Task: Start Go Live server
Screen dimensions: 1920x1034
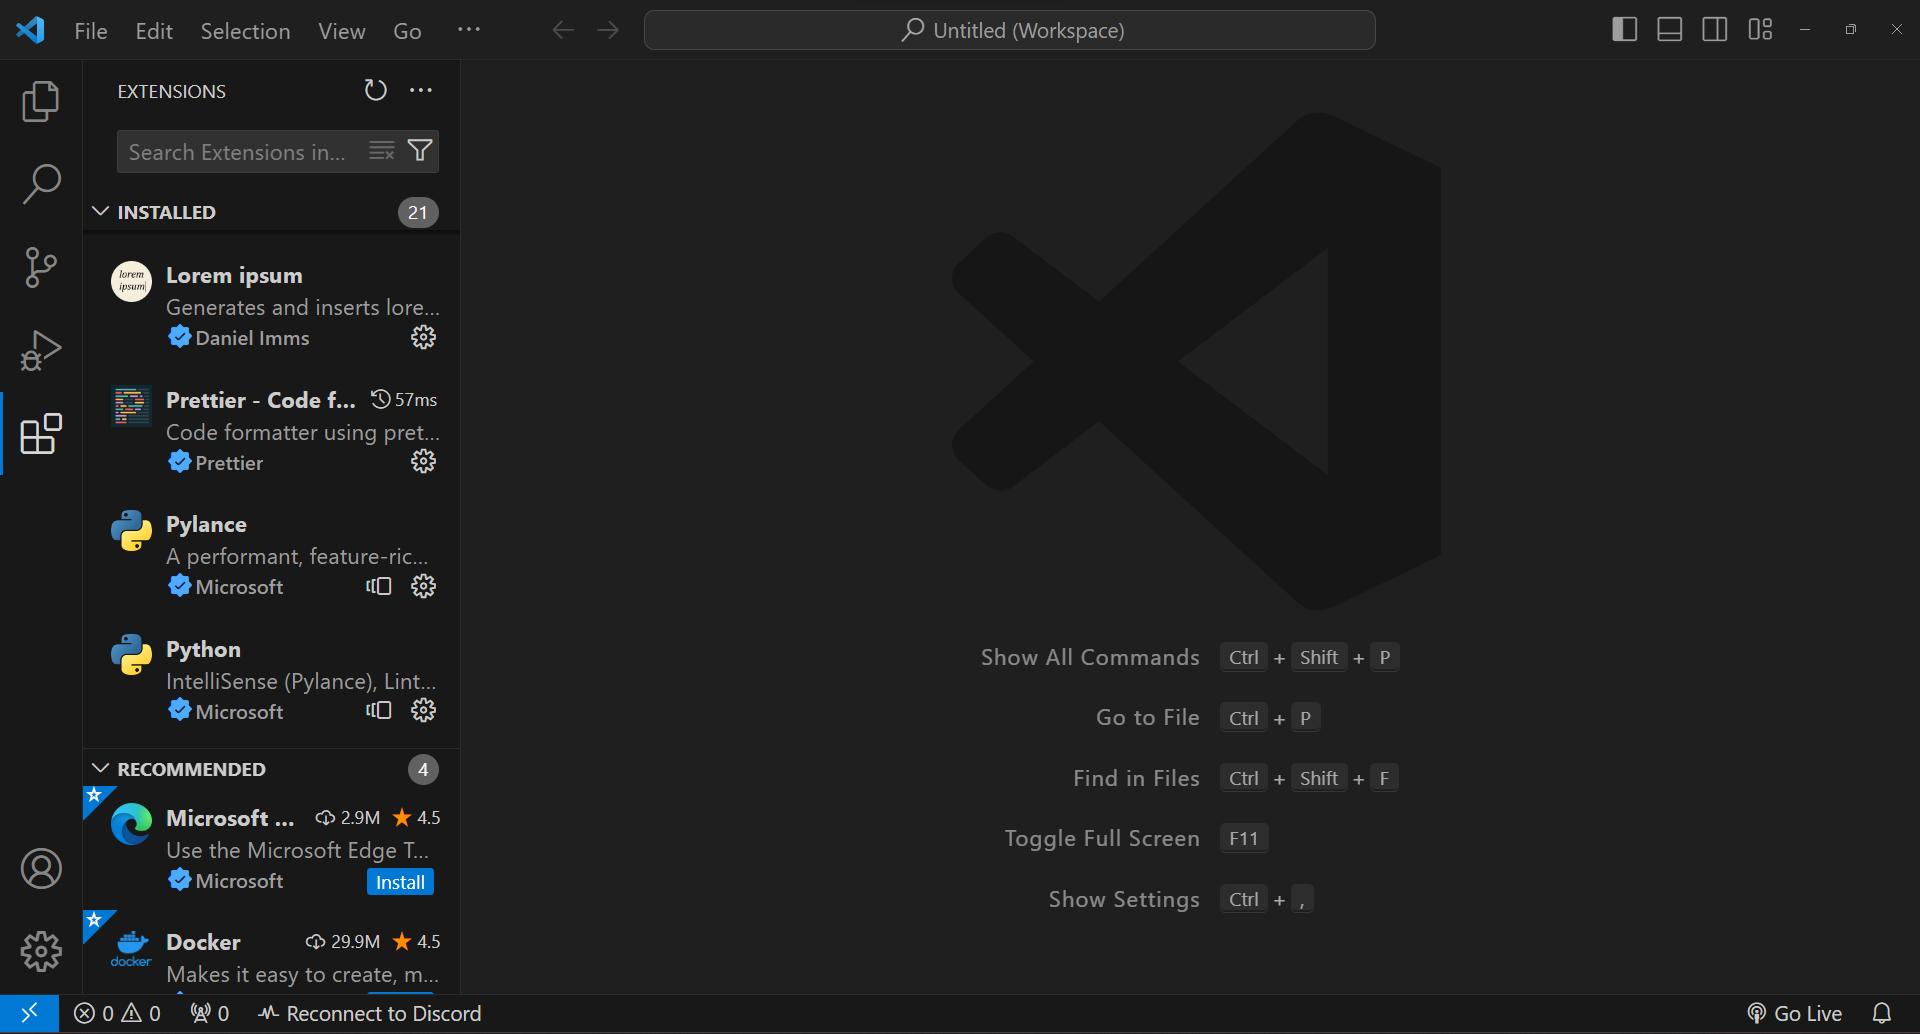Action: pyautogui.click(x=1795, y=1013)
